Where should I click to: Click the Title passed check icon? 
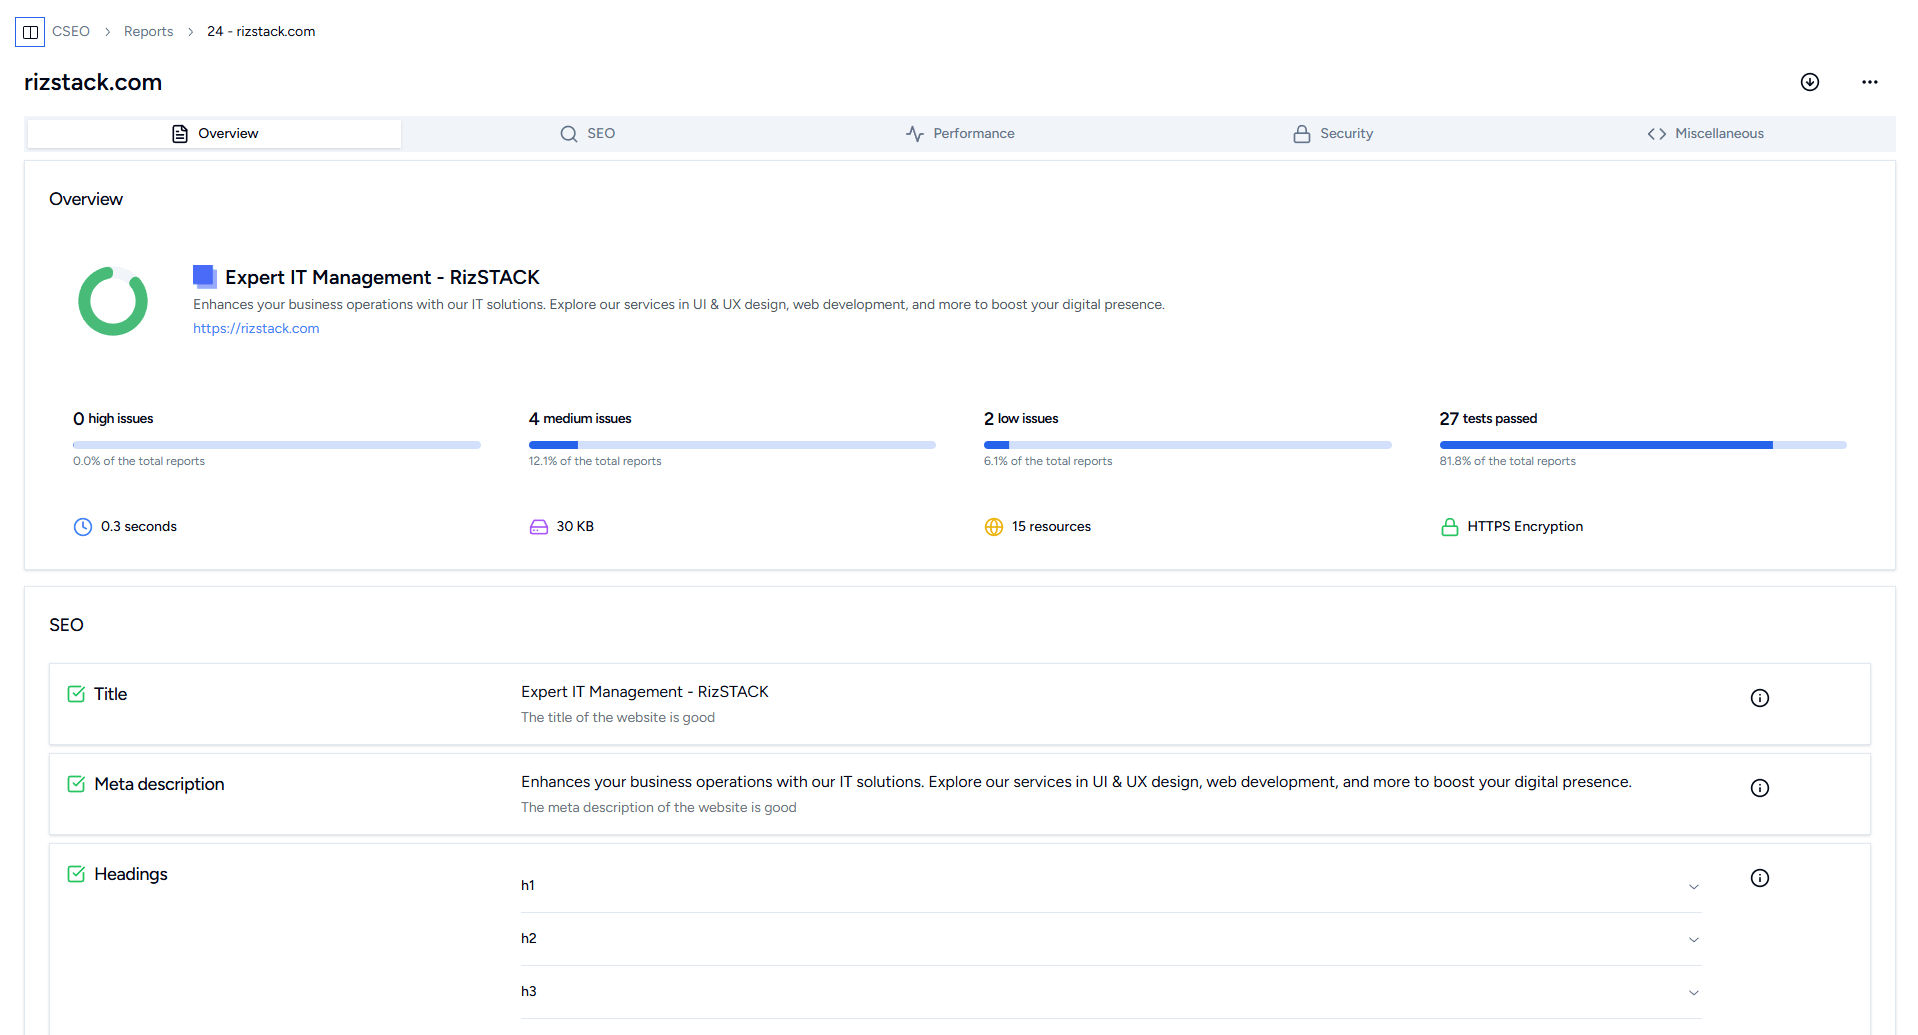tap(76, 694)
